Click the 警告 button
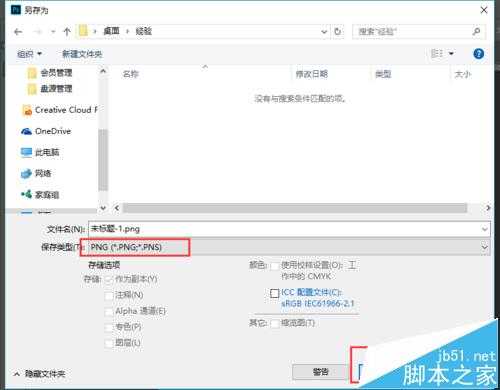Viewport: 500px width, 390px height. coord(320,372)
